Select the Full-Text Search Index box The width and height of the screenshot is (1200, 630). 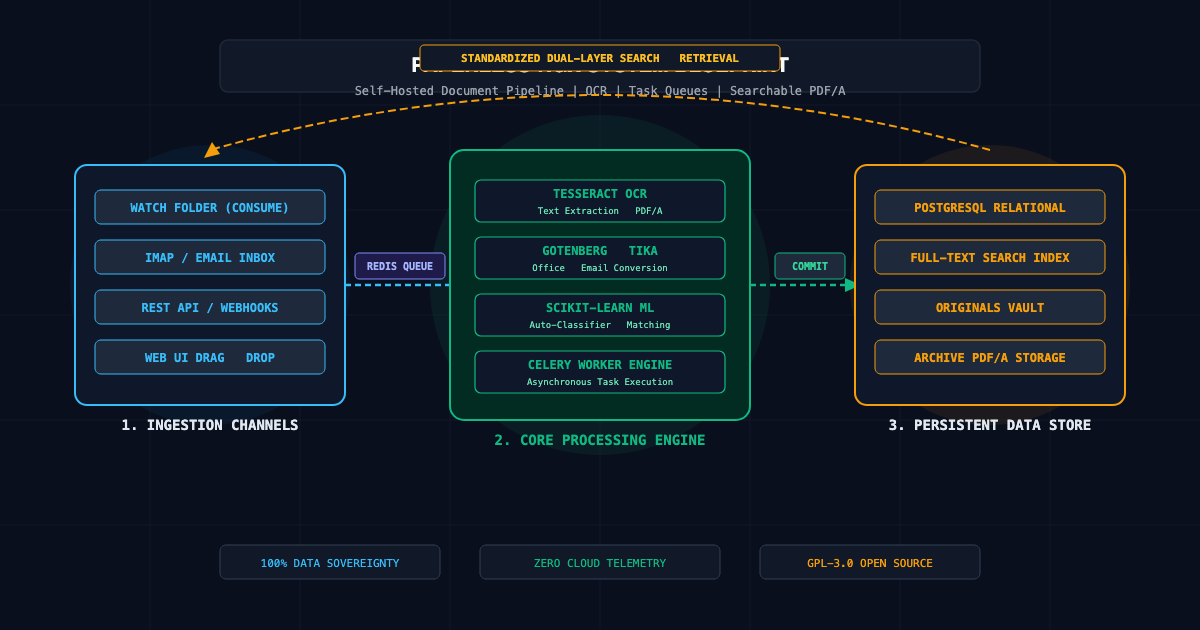click(x=990, y=257)
